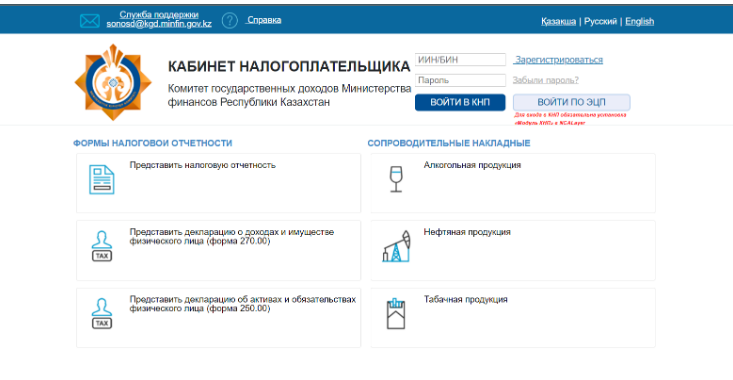733x380 pixels.
Task: Click the TAX person icon for form 270.00
Action: pos(102,246)
